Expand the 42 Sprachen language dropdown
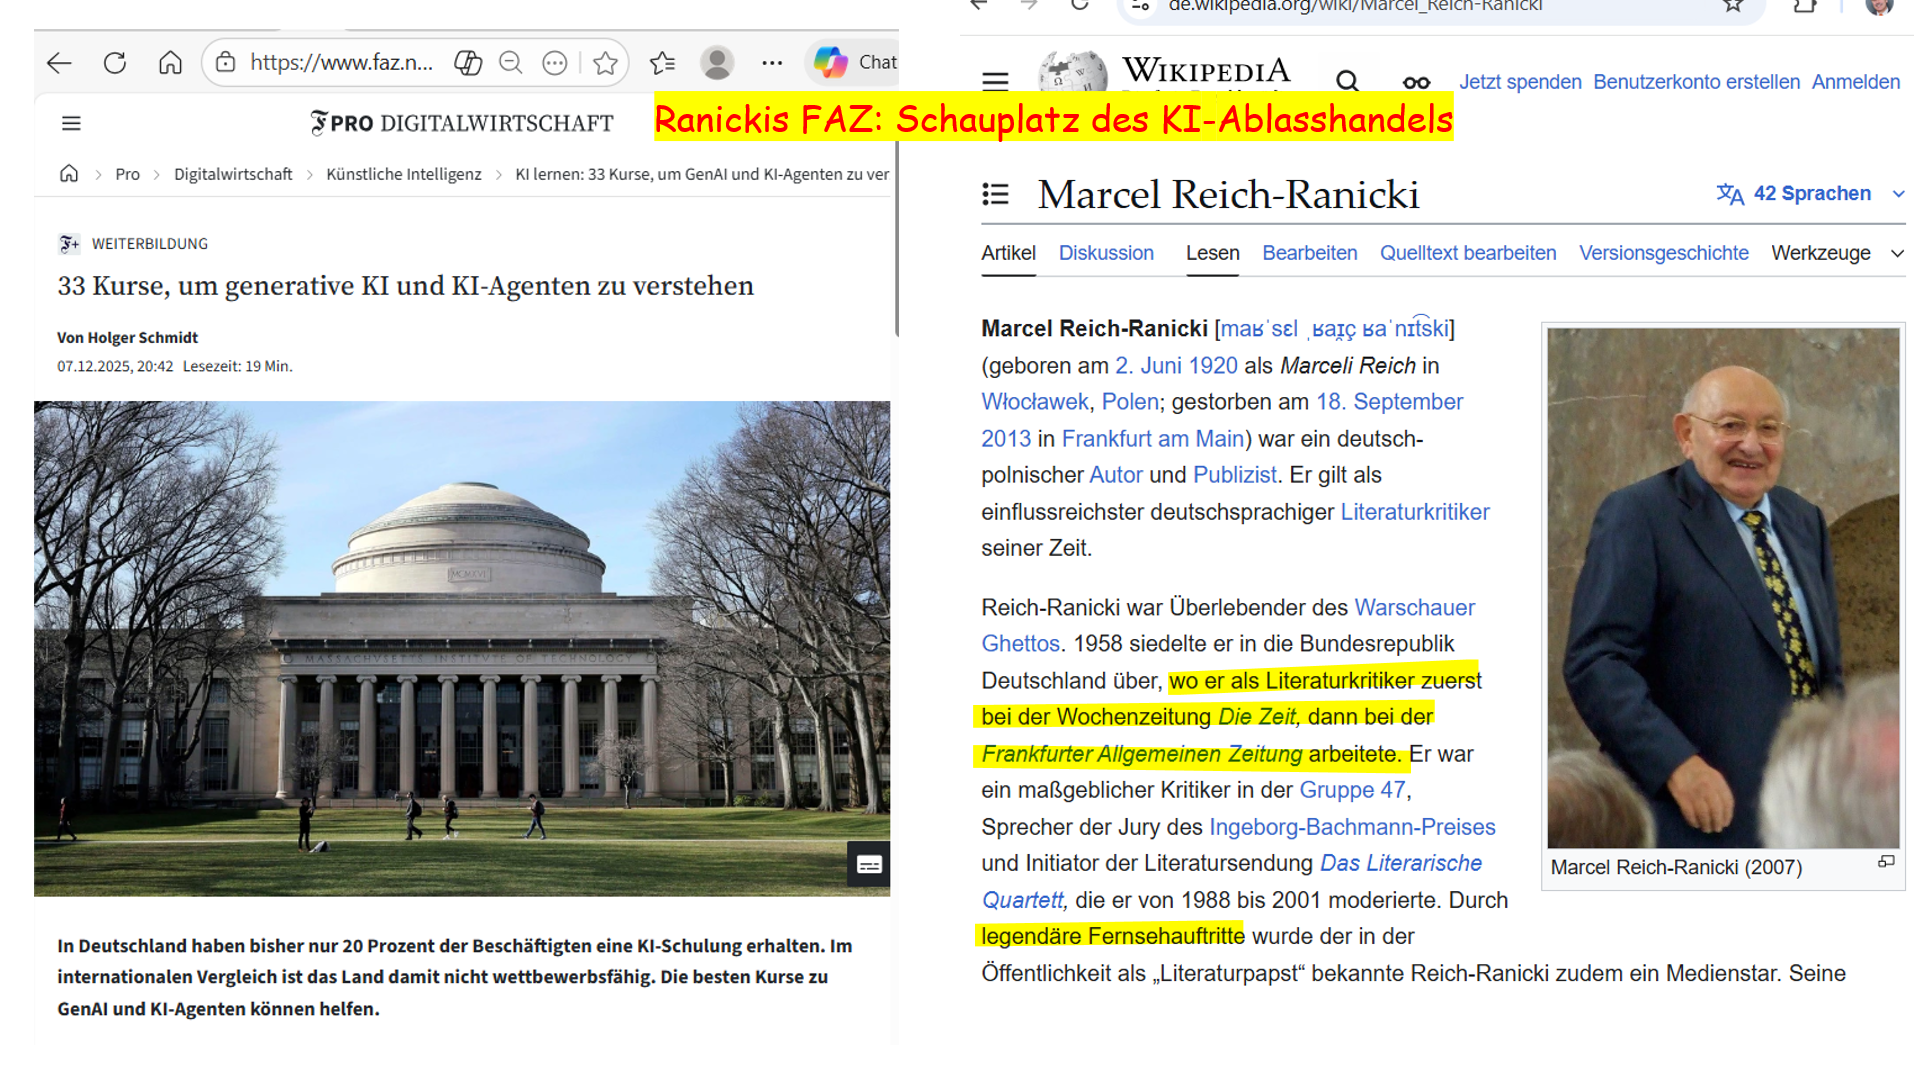This screenshot has height=1080, width=1920. coord(1810,194)
